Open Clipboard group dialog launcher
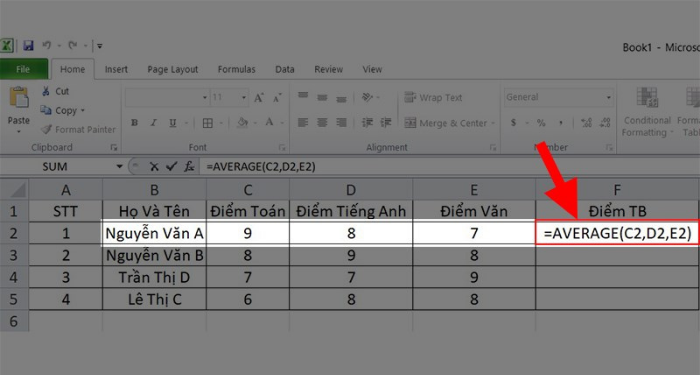 114,147
